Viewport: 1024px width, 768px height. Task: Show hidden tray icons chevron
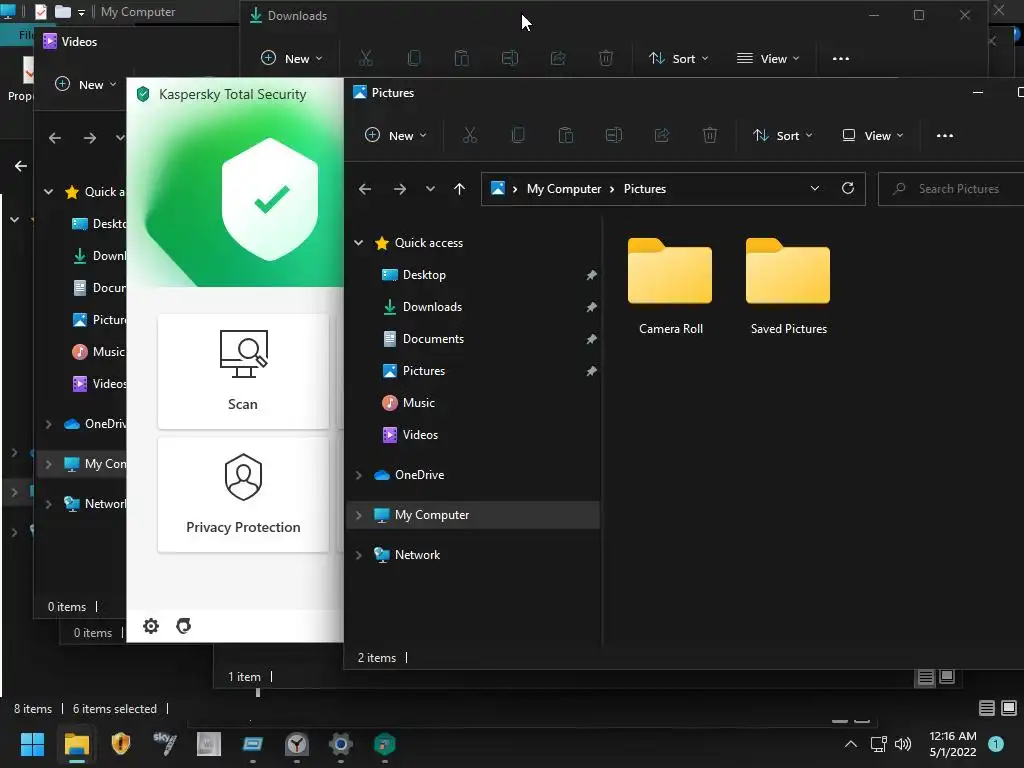(x=850, y=744)
